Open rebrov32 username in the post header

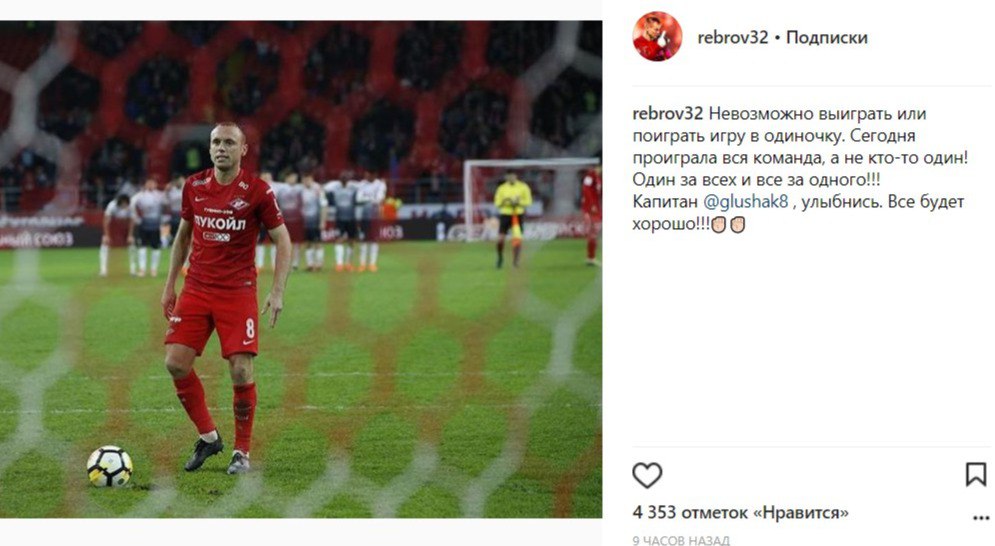pyautogui.click(x=733, y=37)
